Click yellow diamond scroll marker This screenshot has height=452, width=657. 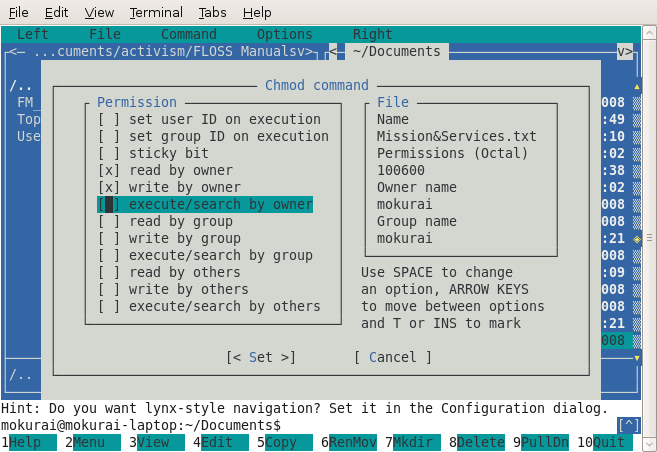tap(637, 239)
